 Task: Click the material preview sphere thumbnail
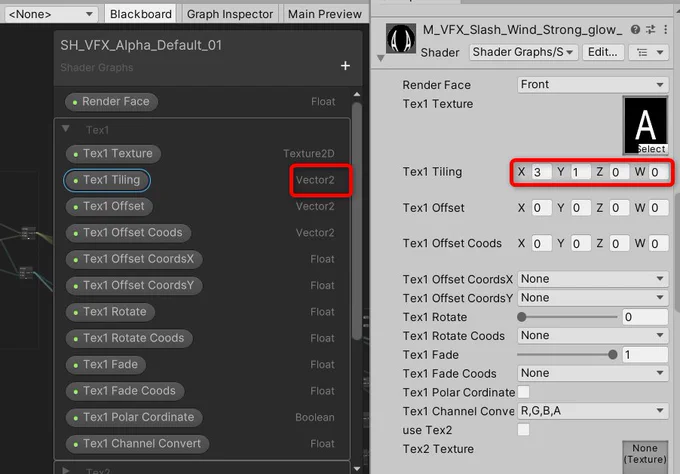click(401, 39)
